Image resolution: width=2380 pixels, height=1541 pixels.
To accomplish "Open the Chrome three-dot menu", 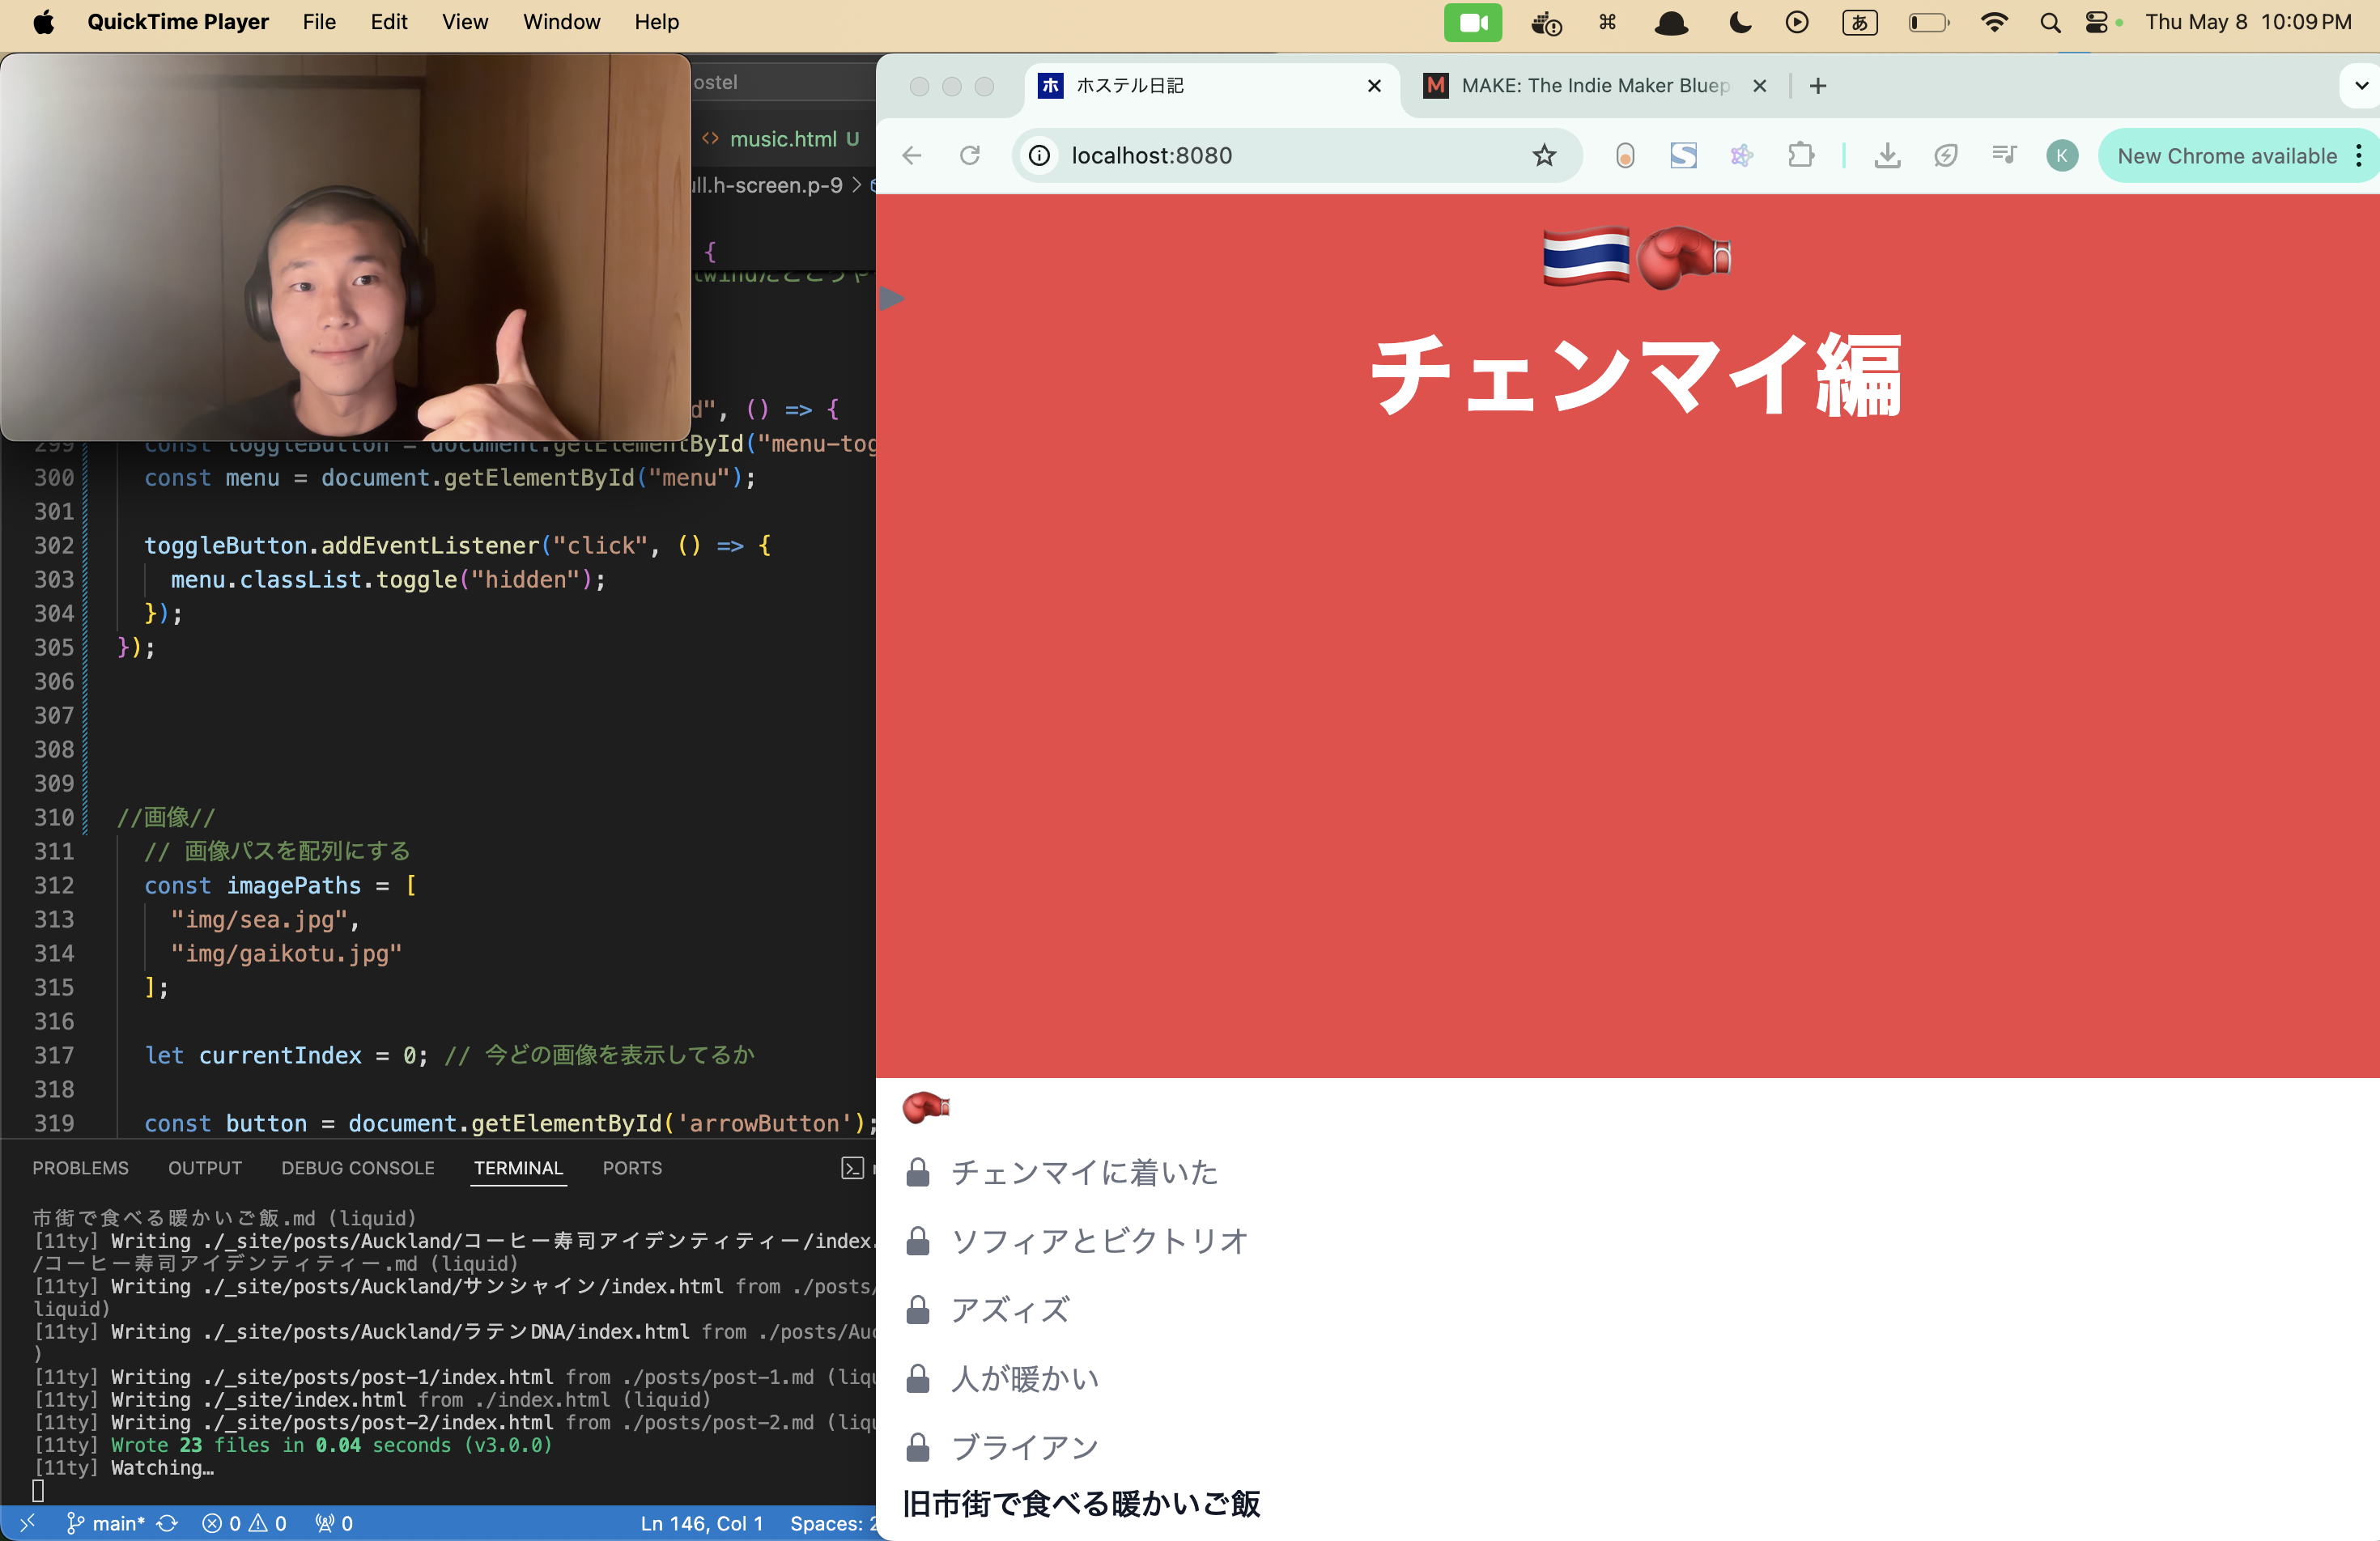I will coord(2358,156).
